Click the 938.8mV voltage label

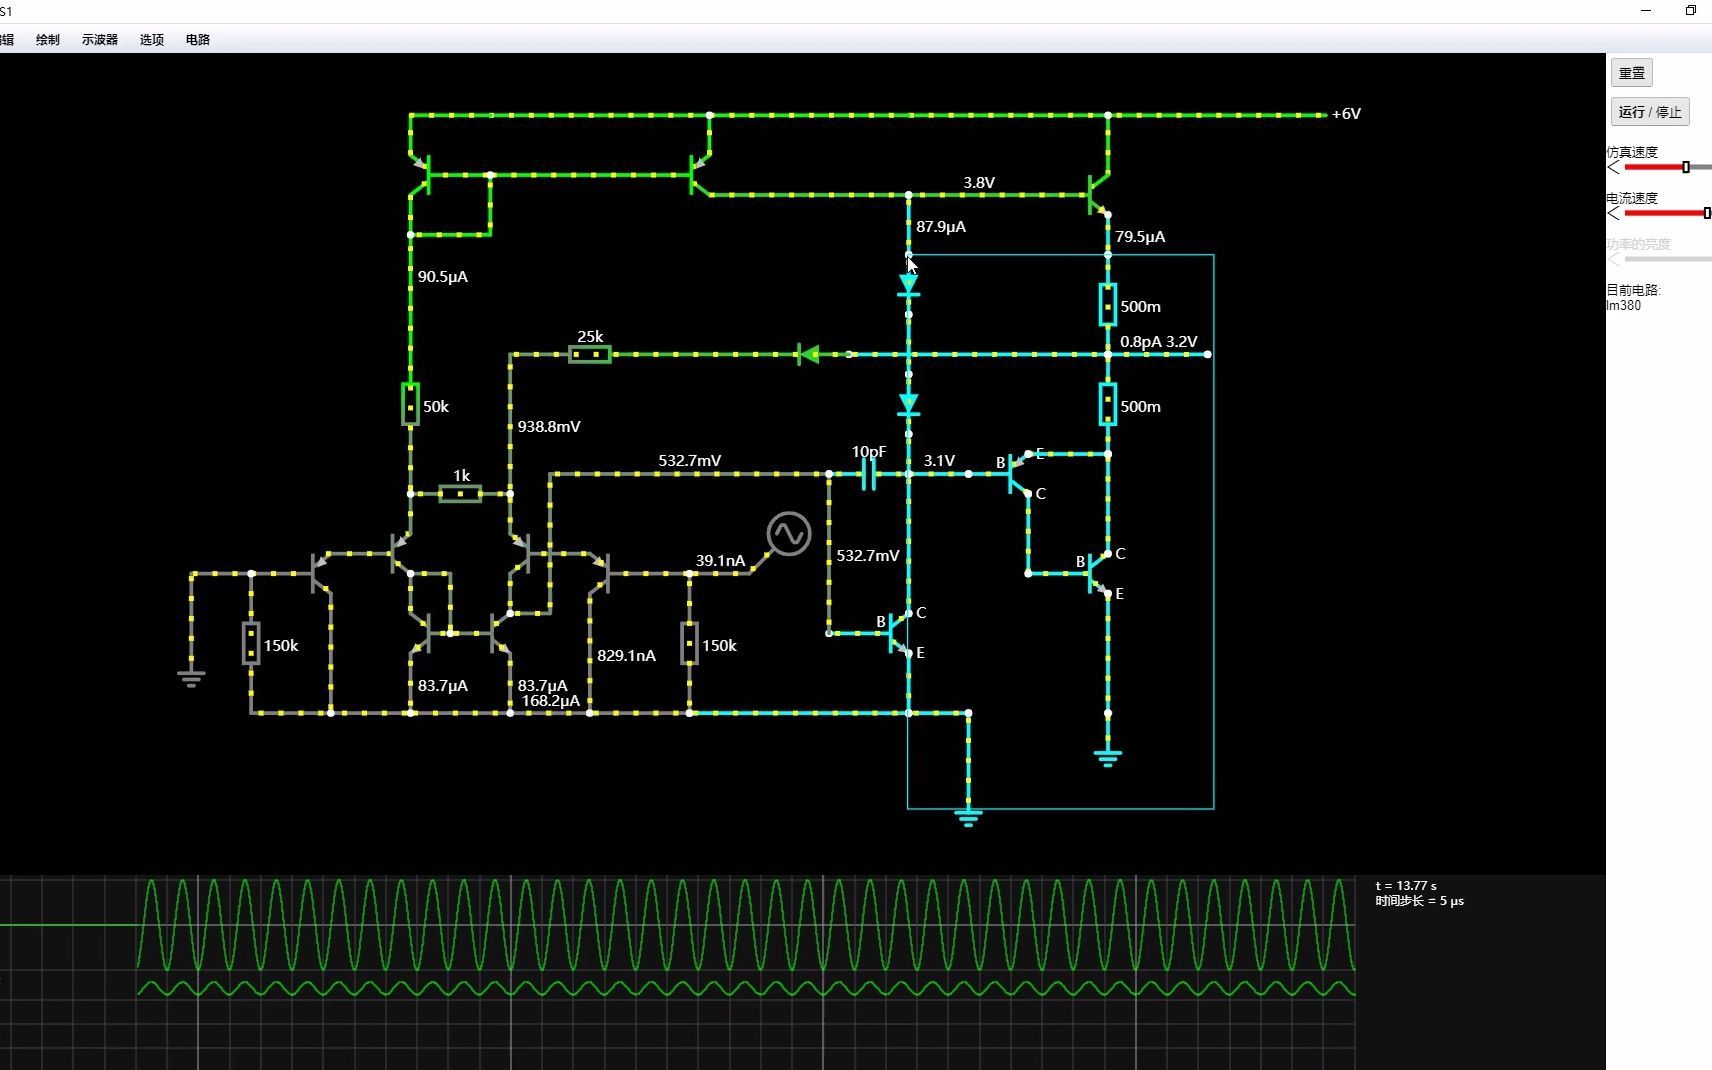(549, 427)
